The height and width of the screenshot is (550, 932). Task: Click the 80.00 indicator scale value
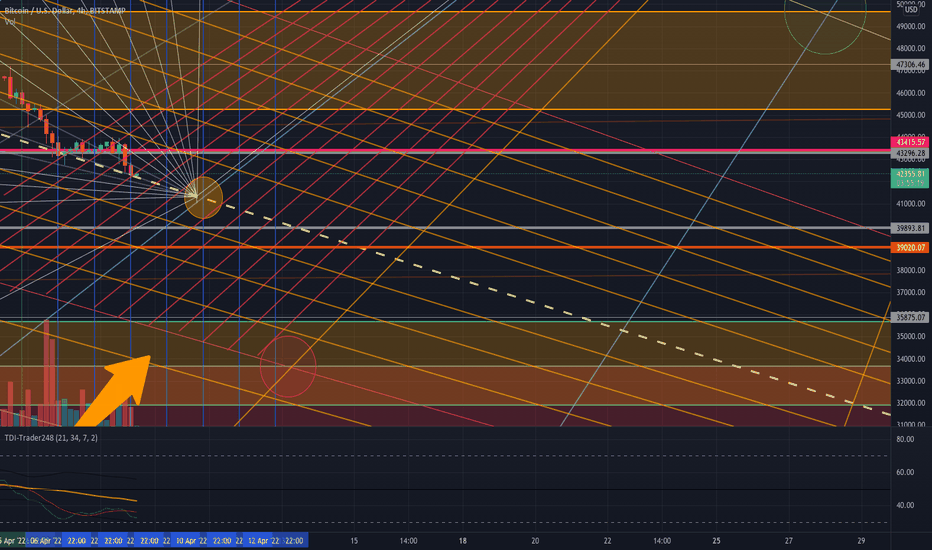[905, 439]
